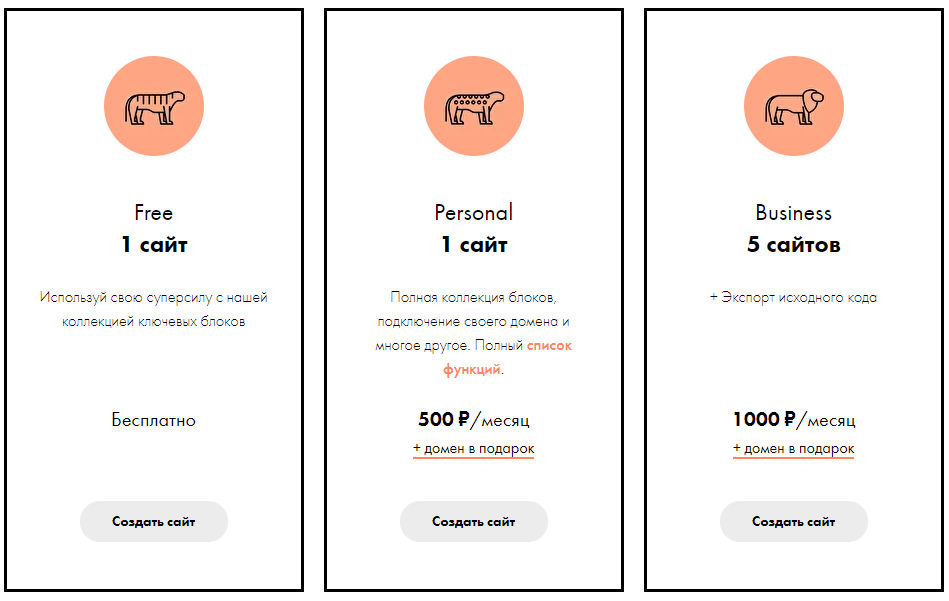
Task: Click the tiger icon on Free plan
Action: (154, 107)
